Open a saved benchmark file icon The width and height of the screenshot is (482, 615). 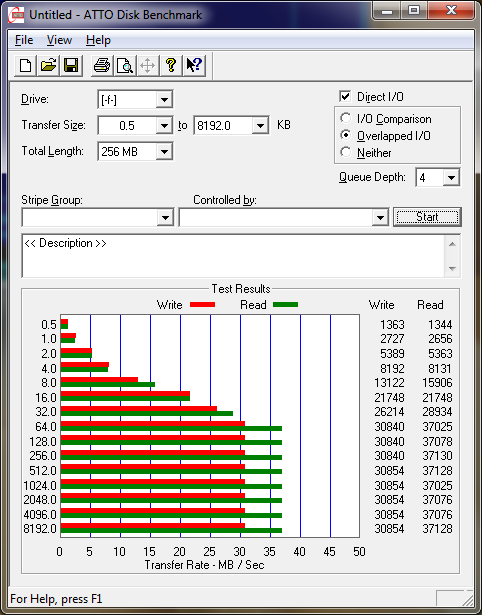48,66
